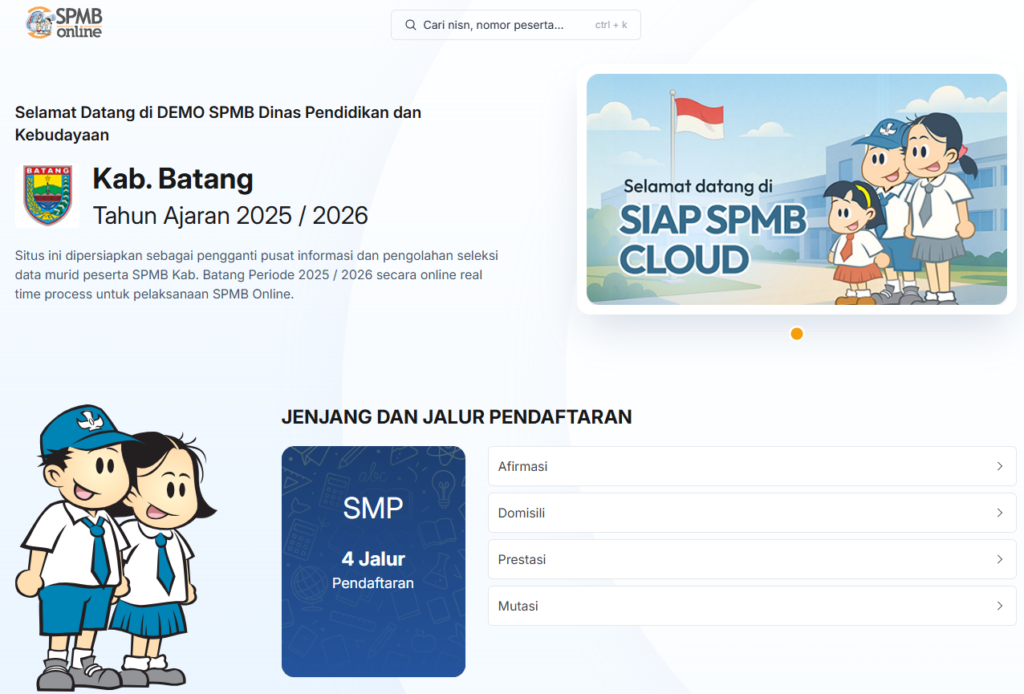Select the Afirmasi registration path

(740, 466)
